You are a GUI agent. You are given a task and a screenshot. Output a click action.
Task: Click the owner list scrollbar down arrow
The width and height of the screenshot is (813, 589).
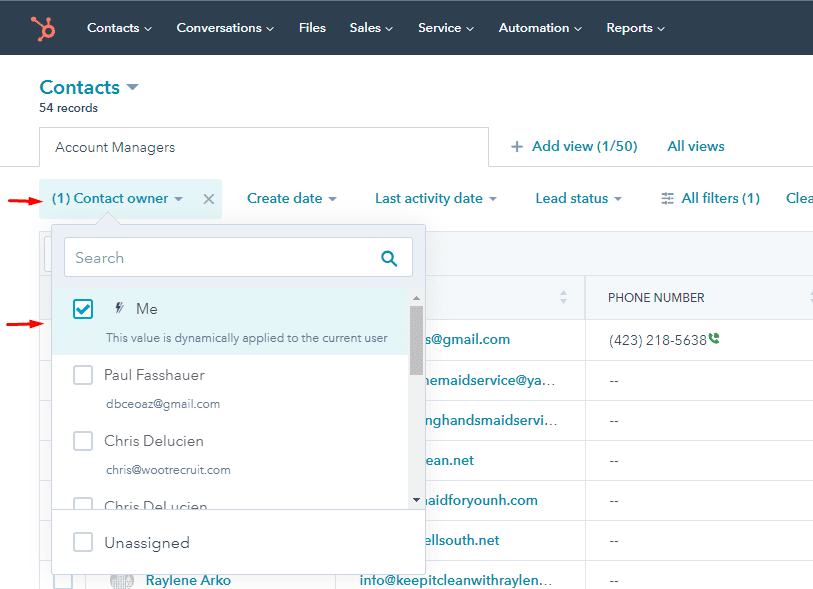(x=416, y=498)
